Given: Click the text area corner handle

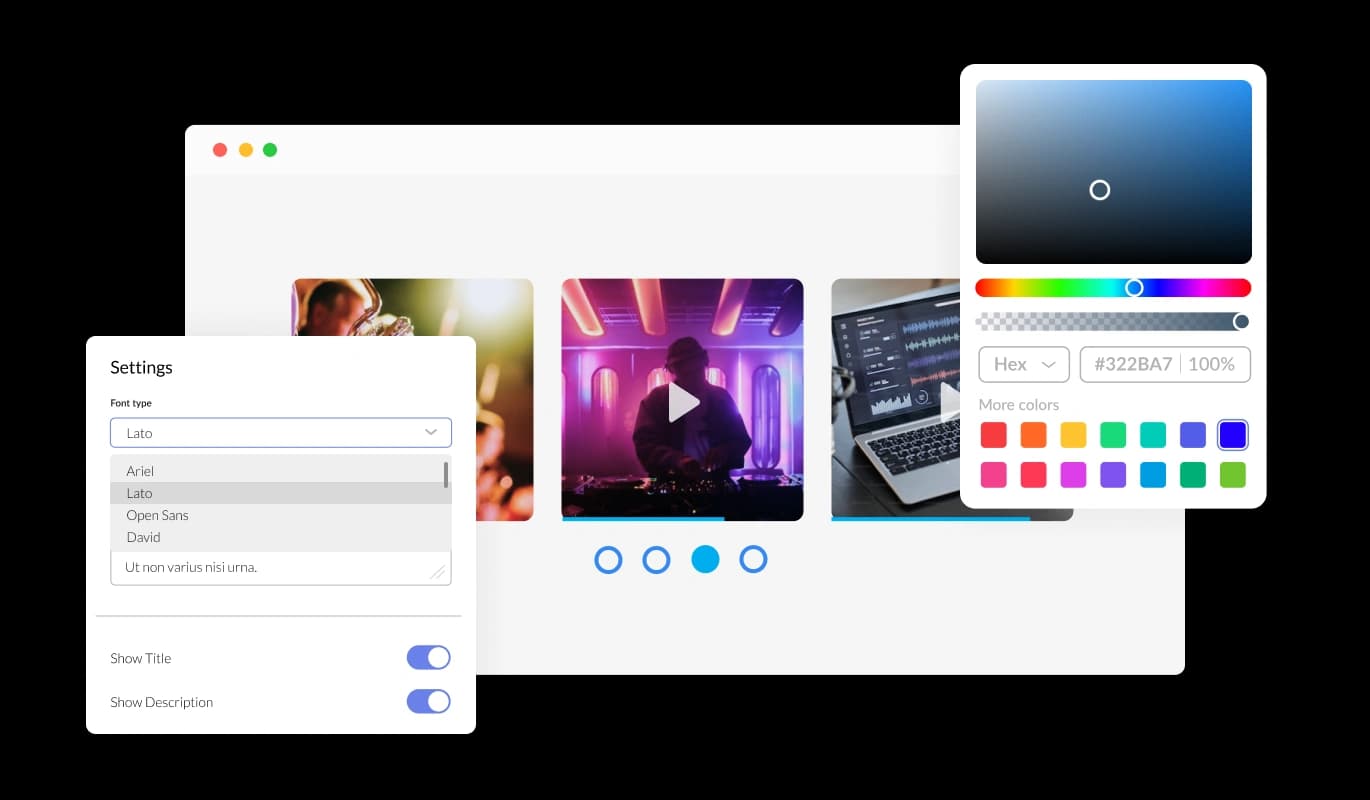Looking at the screenshot, I should click(437, 572).
